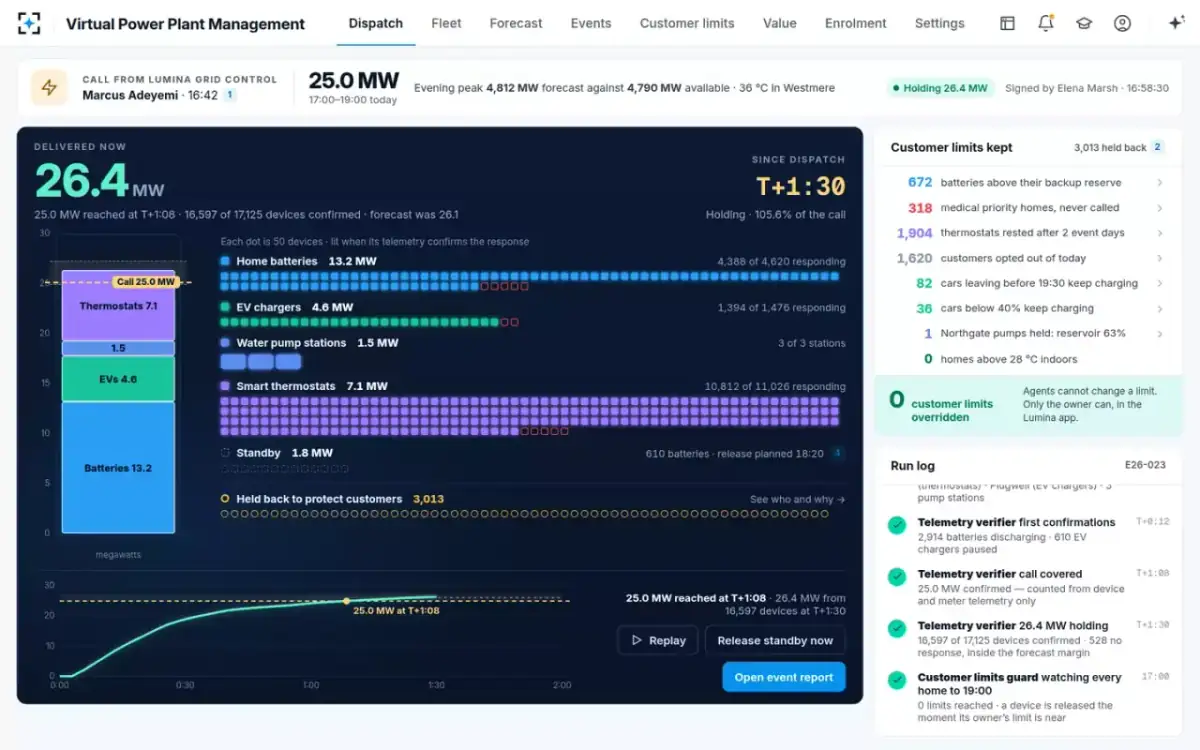Click 1,394 of 1,476 responding text
This screenshot has height=750, width=1200.
point(781,307)
